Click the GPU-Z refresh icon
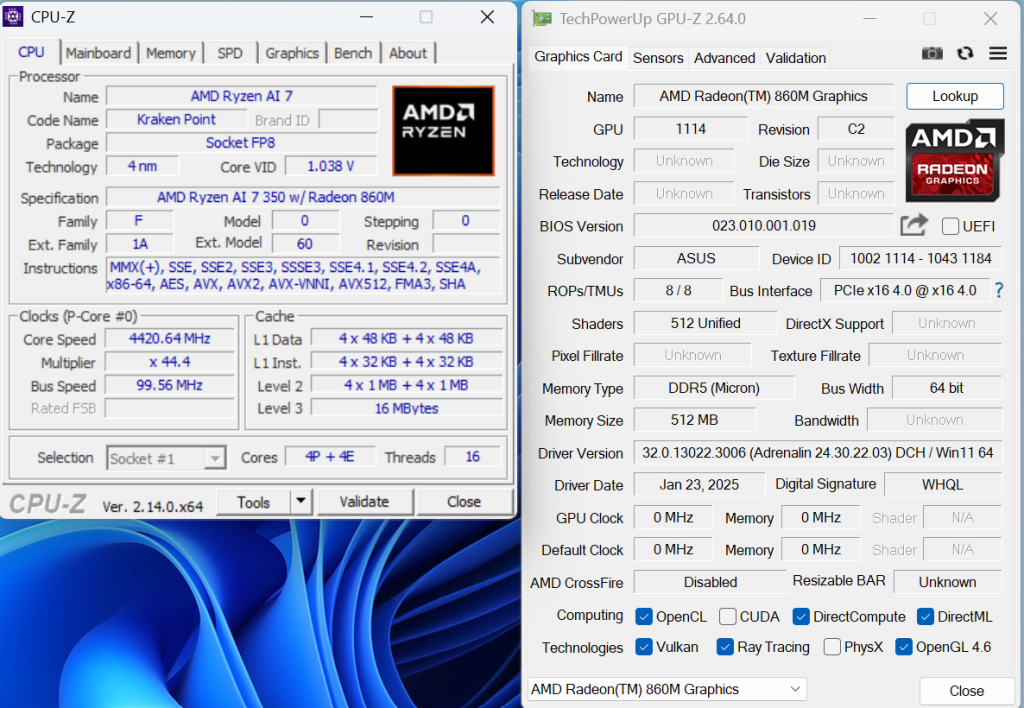Screen dimensions: 1024x708 [x=965, y=54]
